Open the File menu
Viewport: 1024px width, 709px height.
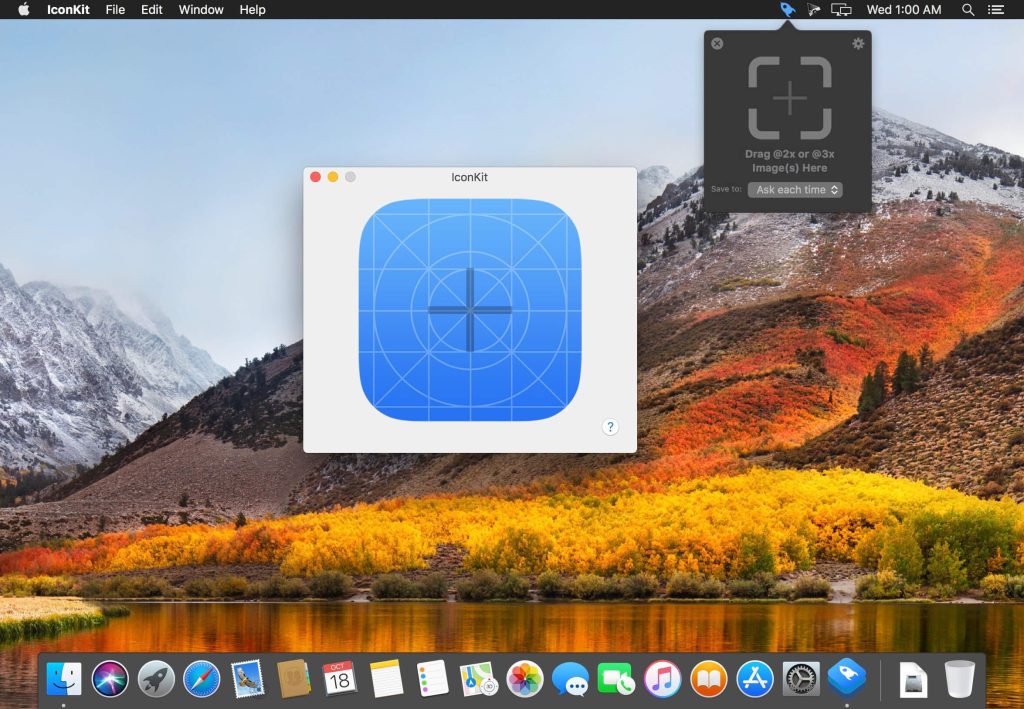tap(115, 10)
